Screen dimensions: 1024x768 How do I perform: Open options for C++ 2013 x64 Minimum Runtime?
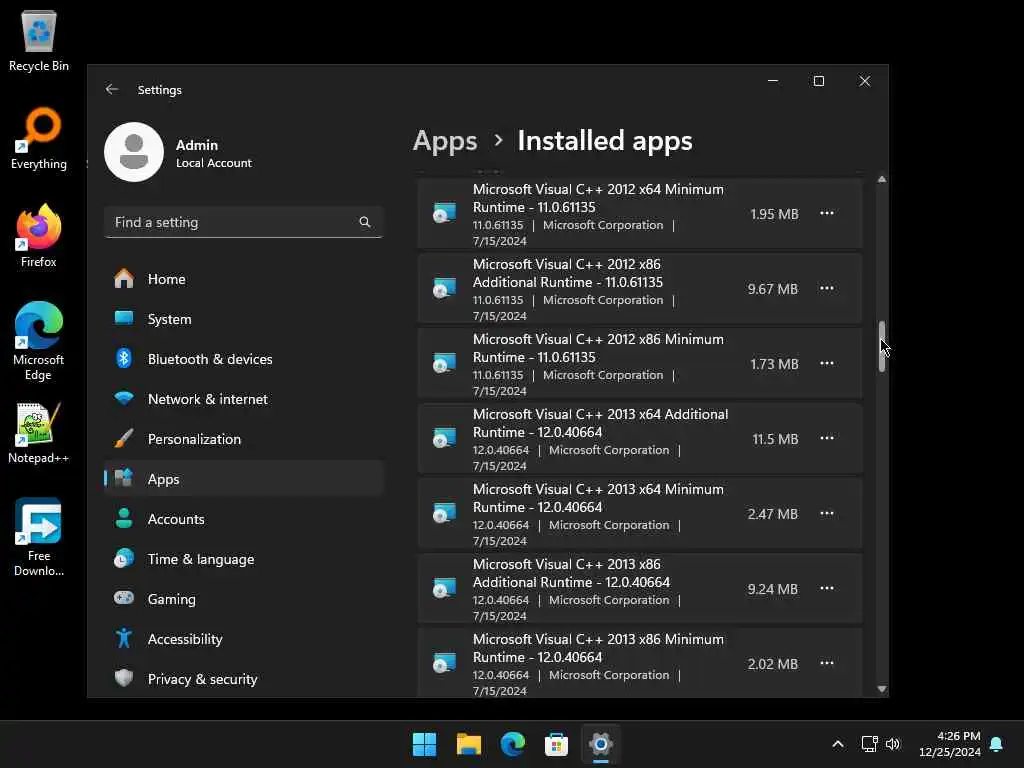[x=827, y=513]
